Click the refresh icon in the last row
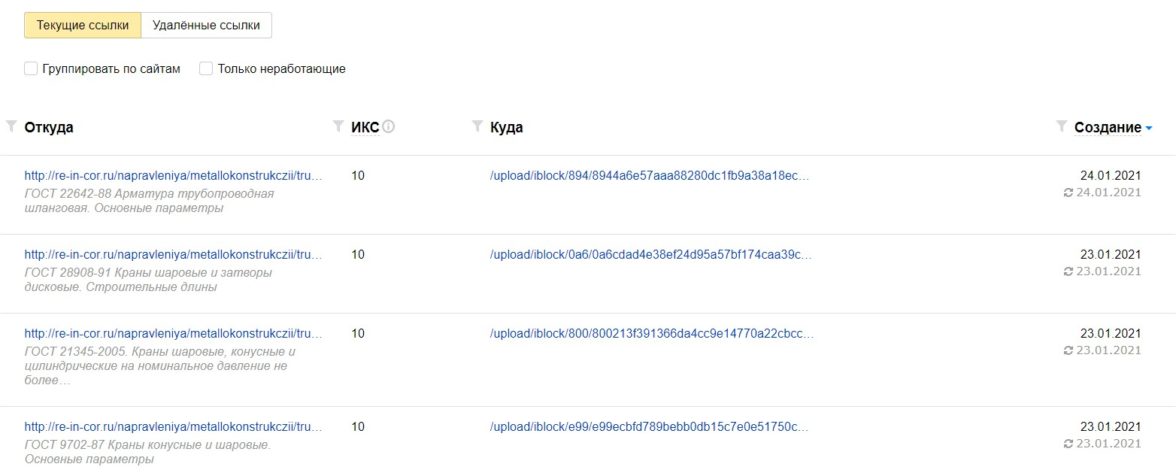Viewport: 1176px width, 476px height. pos(1068,443)
